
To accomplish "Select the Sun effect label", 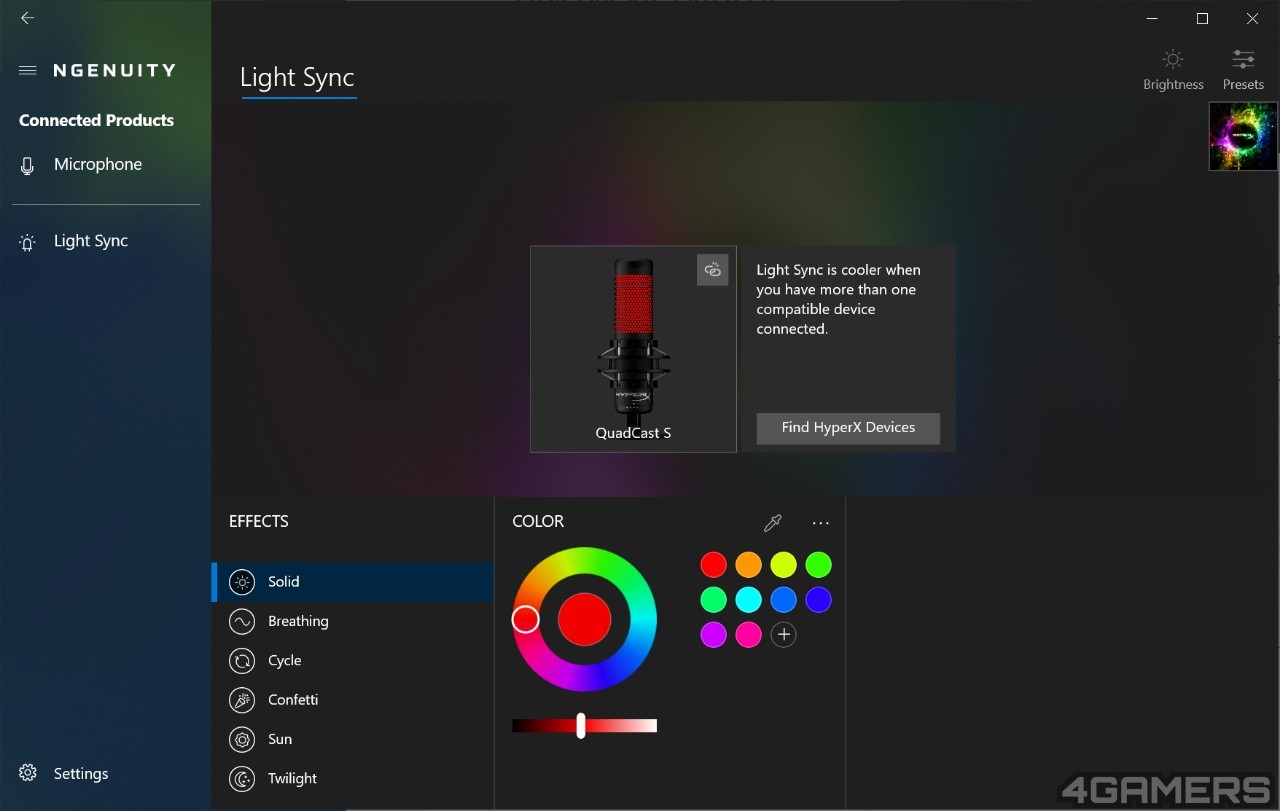I will (280, 739).
